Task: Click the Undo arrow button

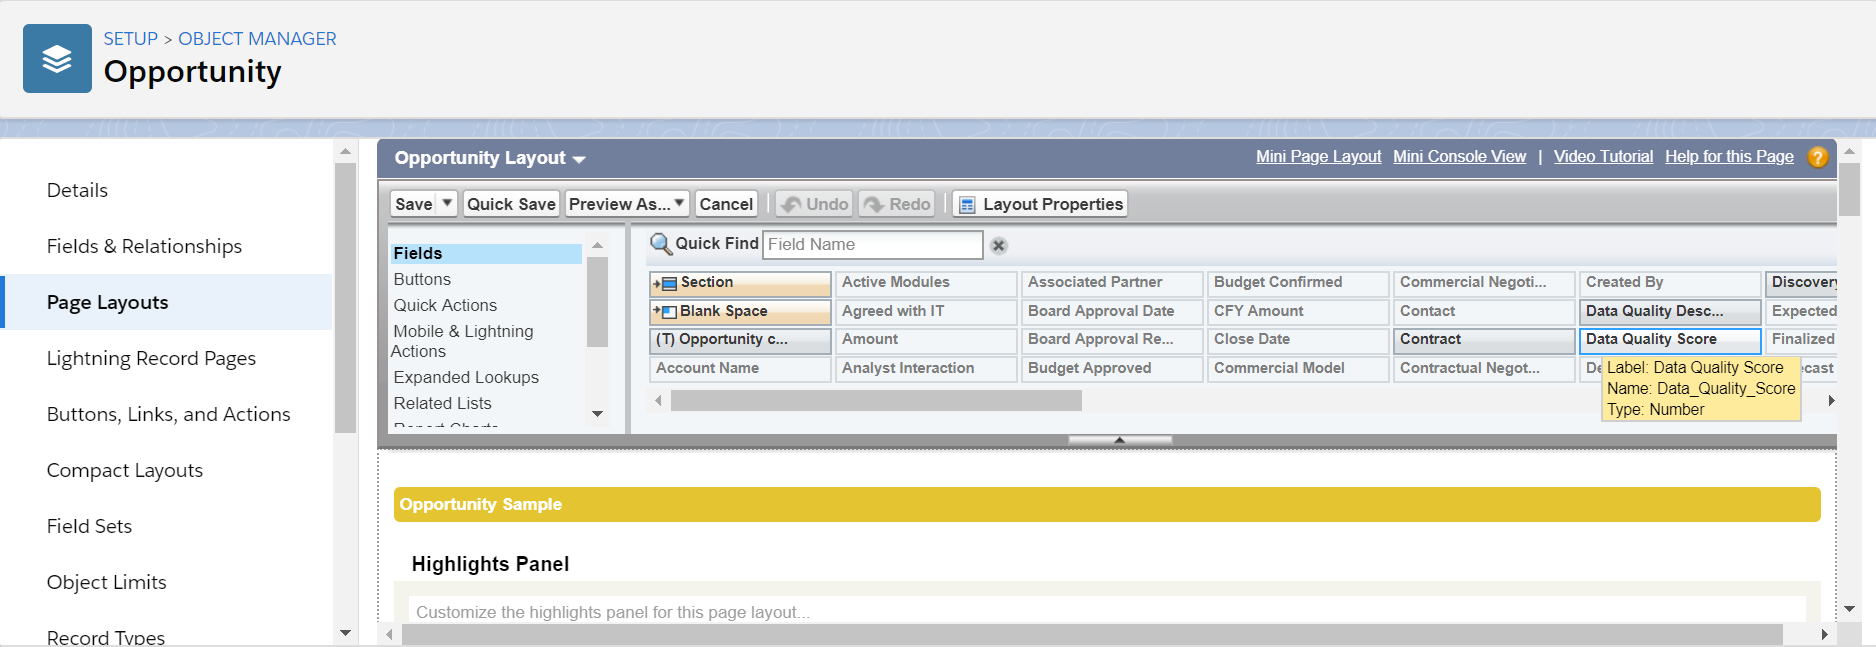Action: point(815,204)
